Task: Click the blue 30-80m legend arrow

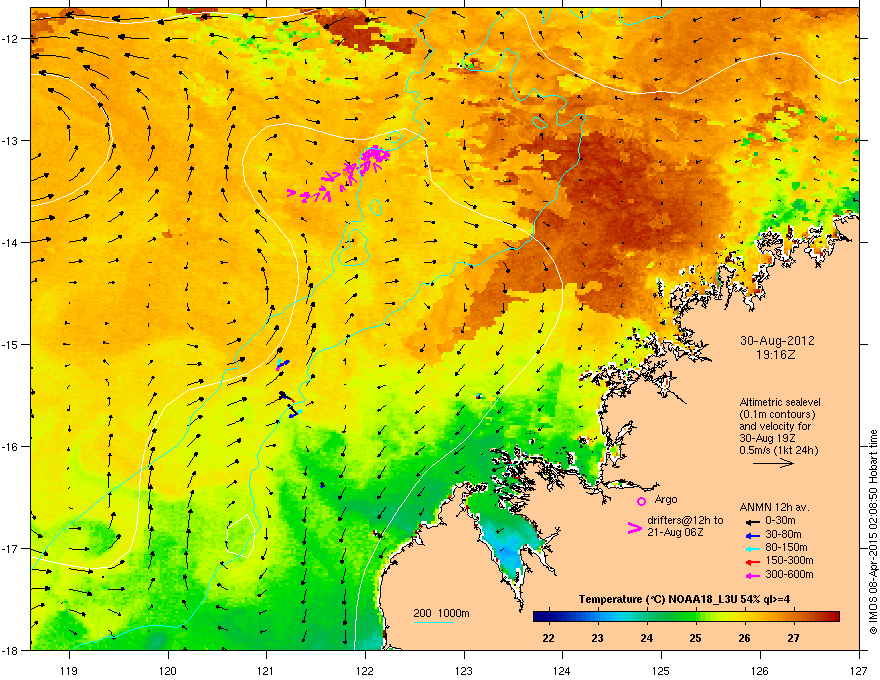Action: pyautogui.click(x=752, y=536)
